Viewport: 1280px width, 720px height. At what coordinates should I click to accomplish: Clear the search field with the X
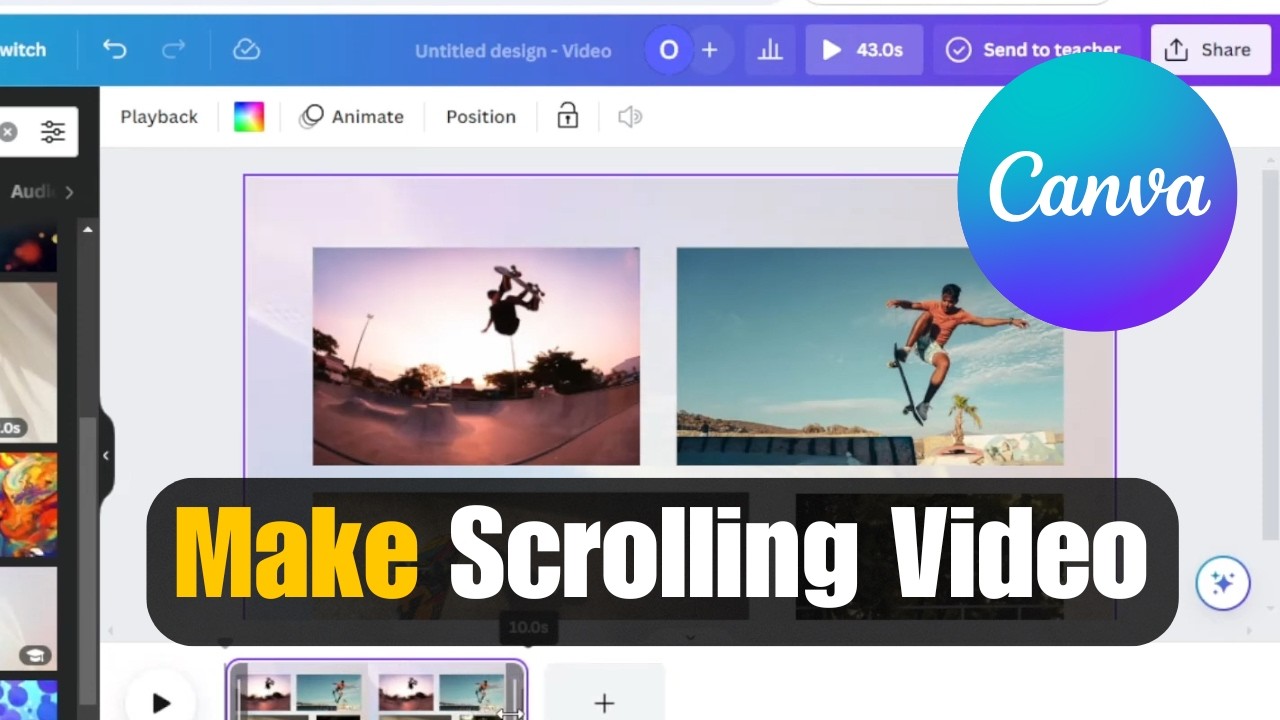8,132
